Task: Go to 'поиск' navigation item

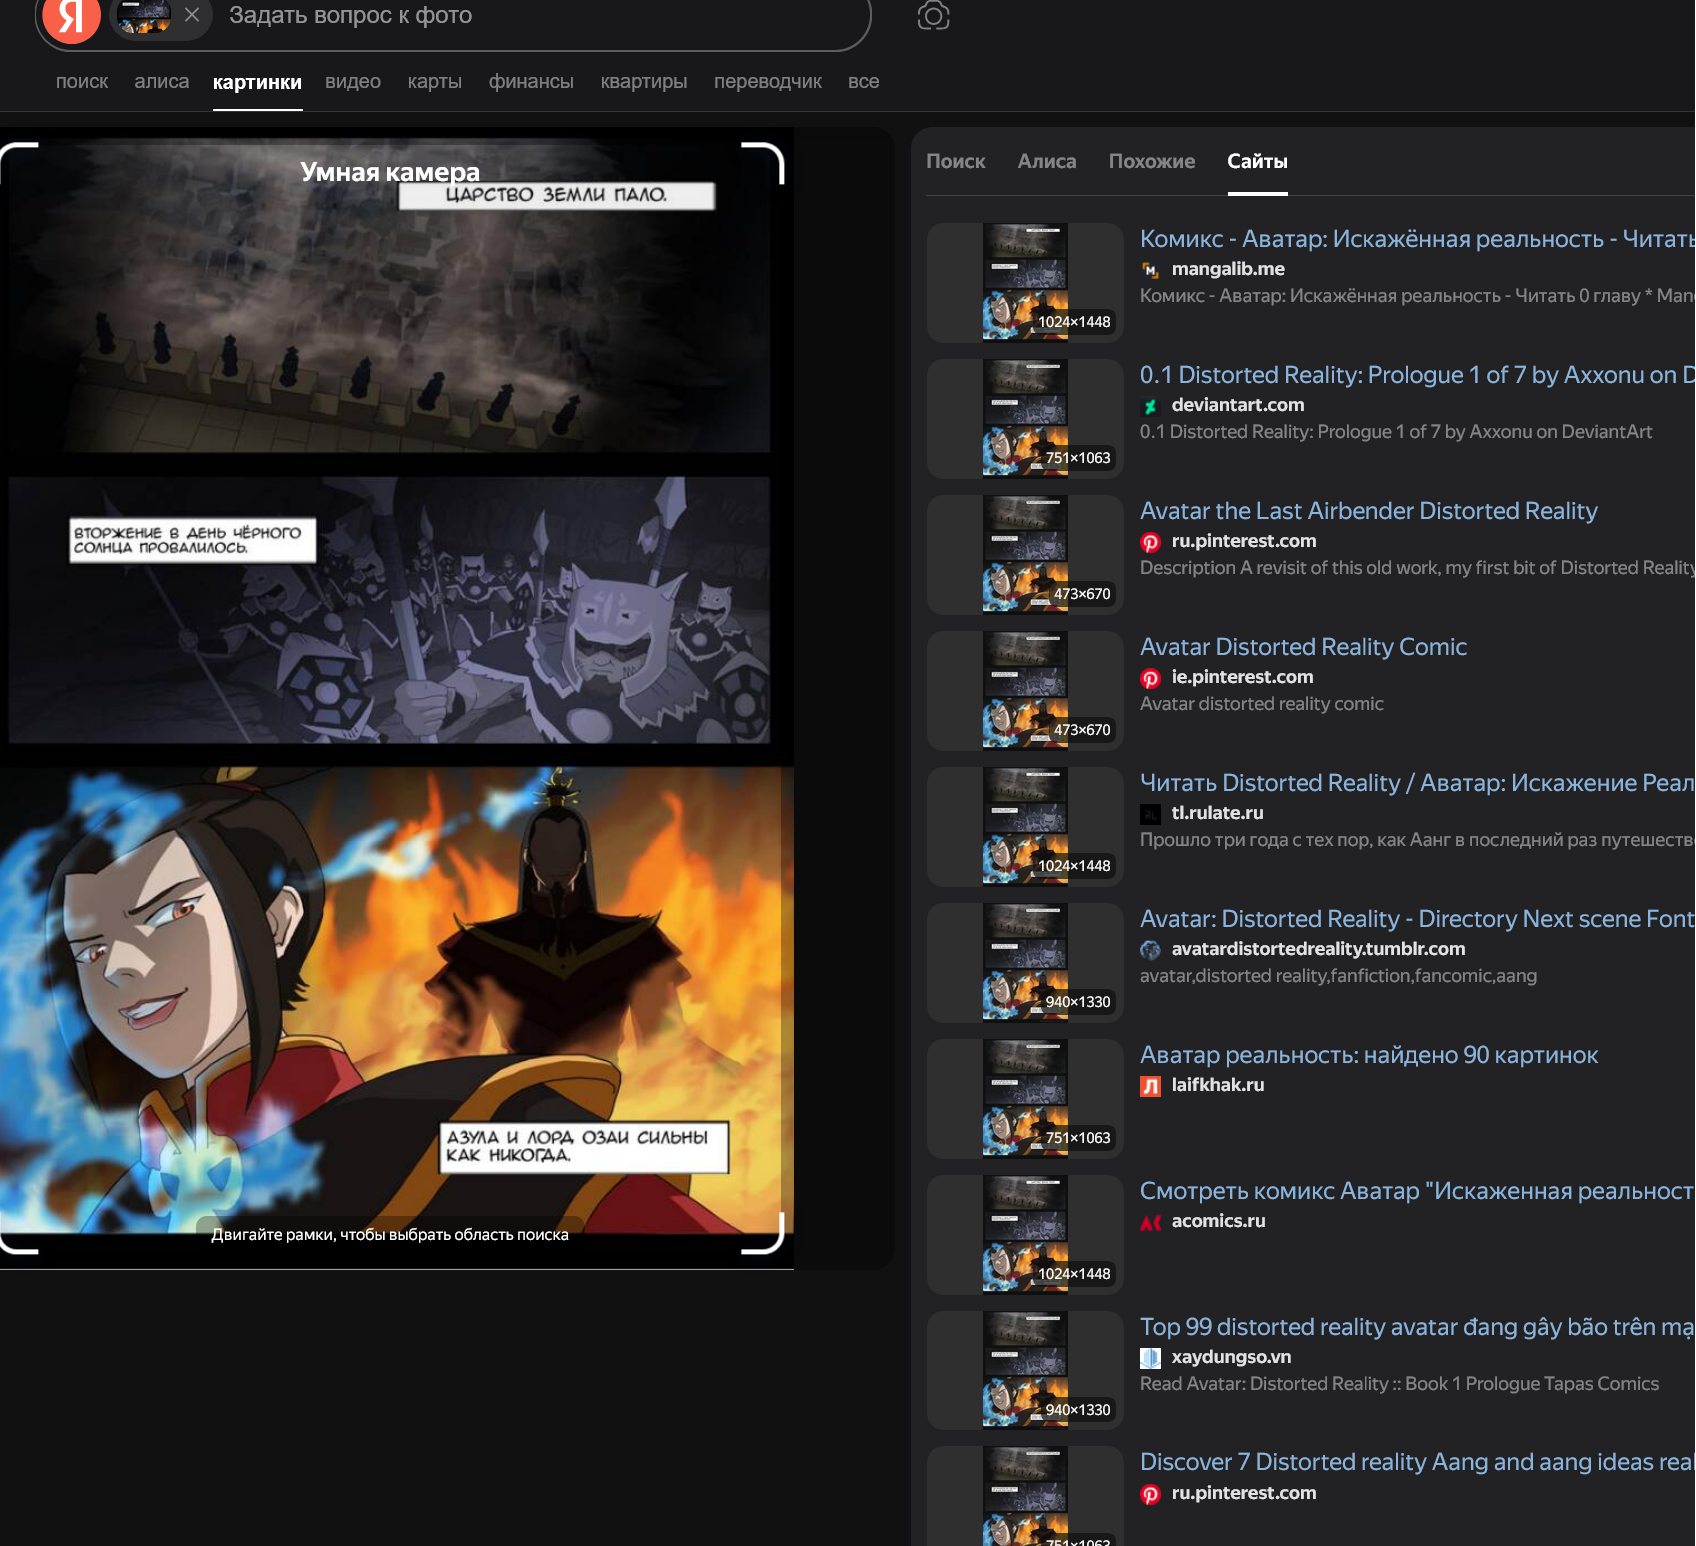Action: point(82,82)
